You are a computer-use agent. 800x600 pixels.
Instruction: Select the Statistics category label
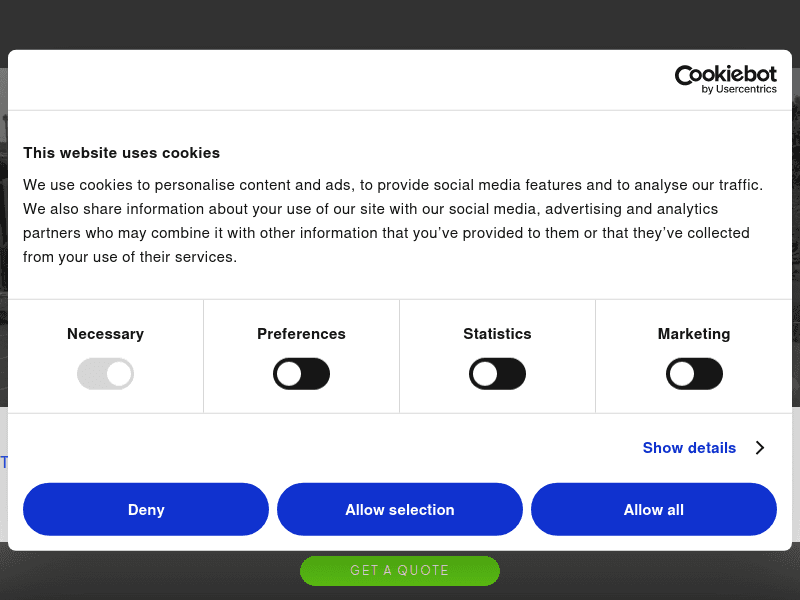tap(497, 334)
